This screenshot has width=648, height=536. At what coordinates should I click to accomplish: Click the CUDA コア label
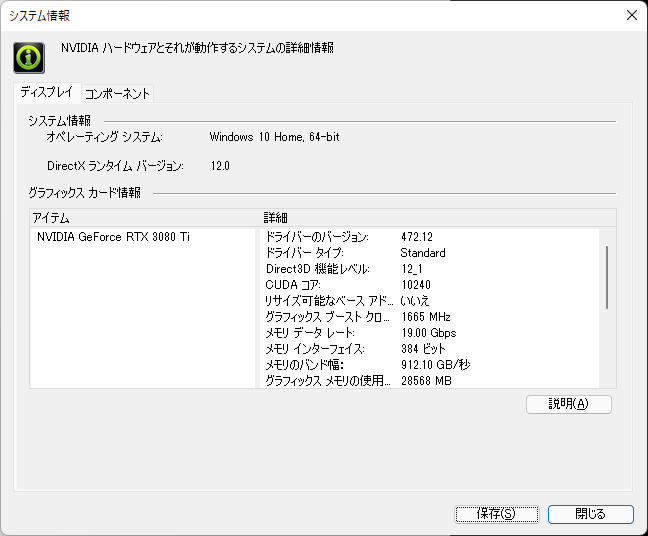pyautogui.click(x=293, y=285)
